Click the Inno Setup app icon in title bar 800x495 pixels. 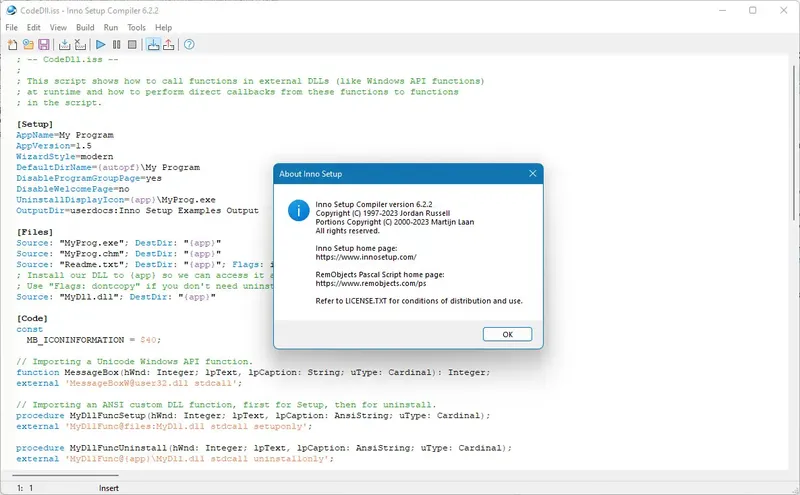11,10
